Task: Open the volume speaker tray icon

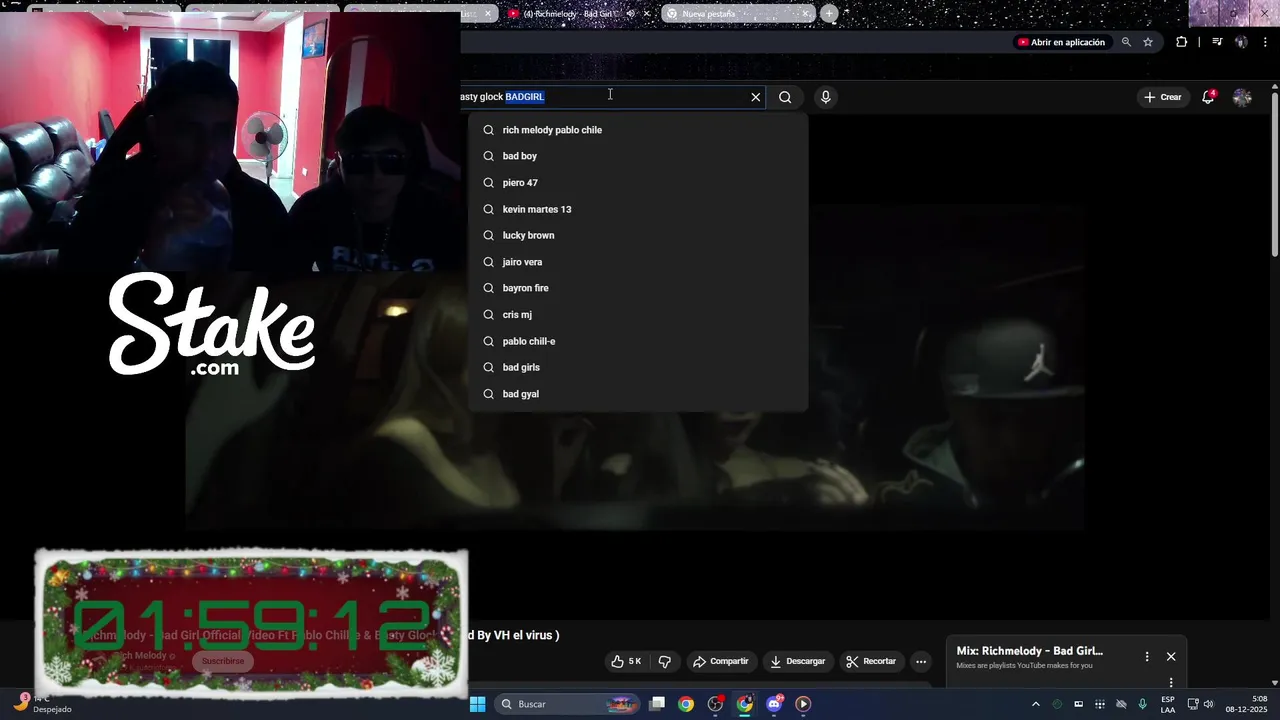Action: (1208, 704)
